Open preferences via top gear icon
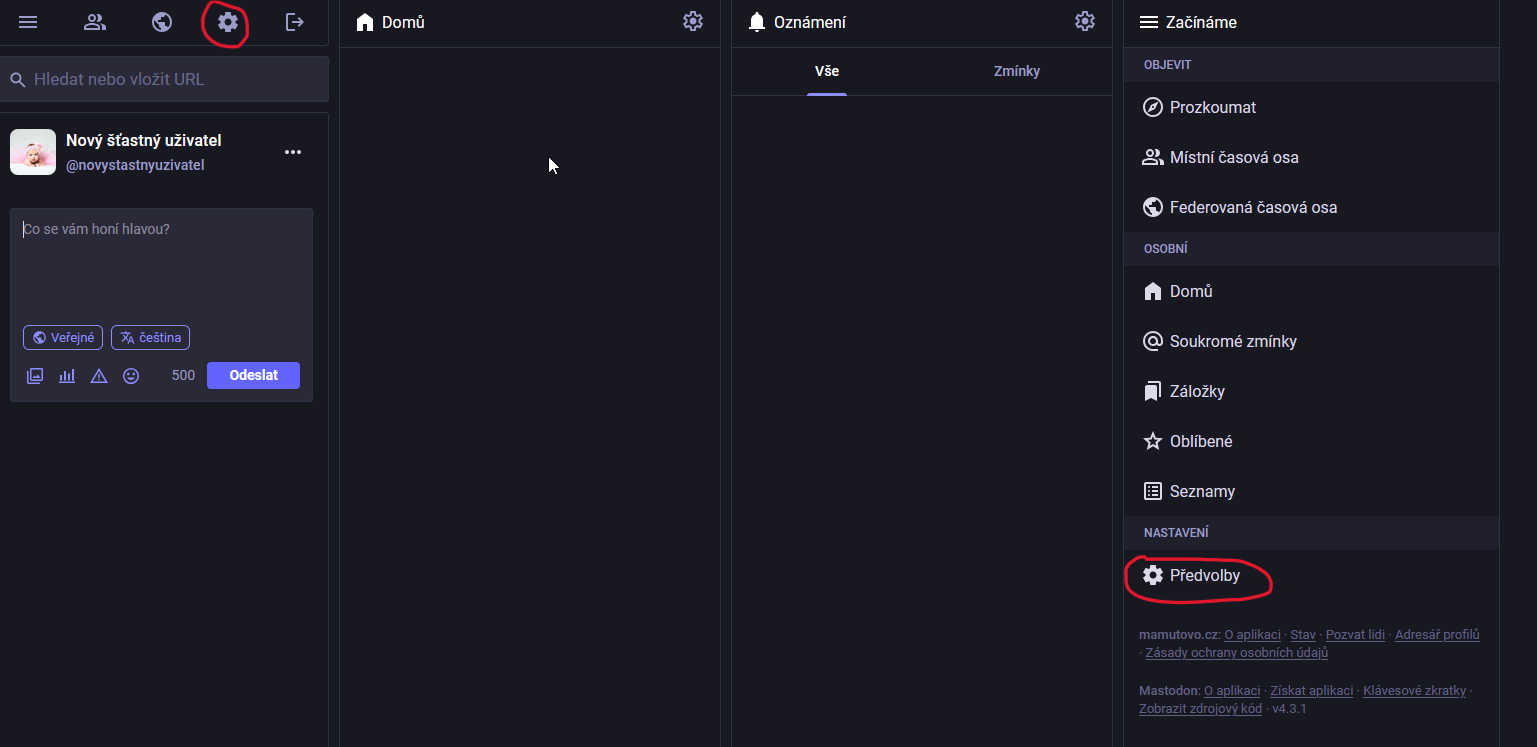This screenshot has width=1537, height=747. 228,22
